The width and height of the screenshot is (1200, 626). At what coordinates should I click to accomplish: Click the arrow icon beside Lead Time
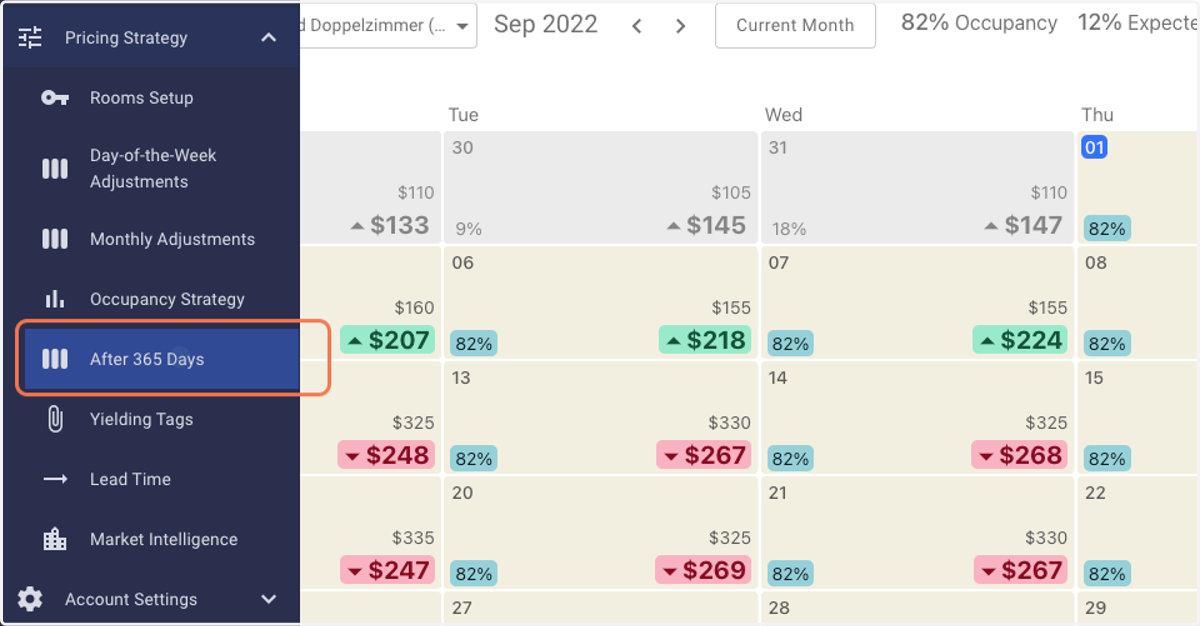pos(55,479)
